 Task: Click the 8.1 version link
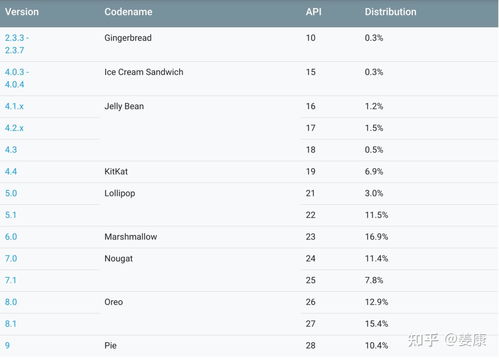11,324
